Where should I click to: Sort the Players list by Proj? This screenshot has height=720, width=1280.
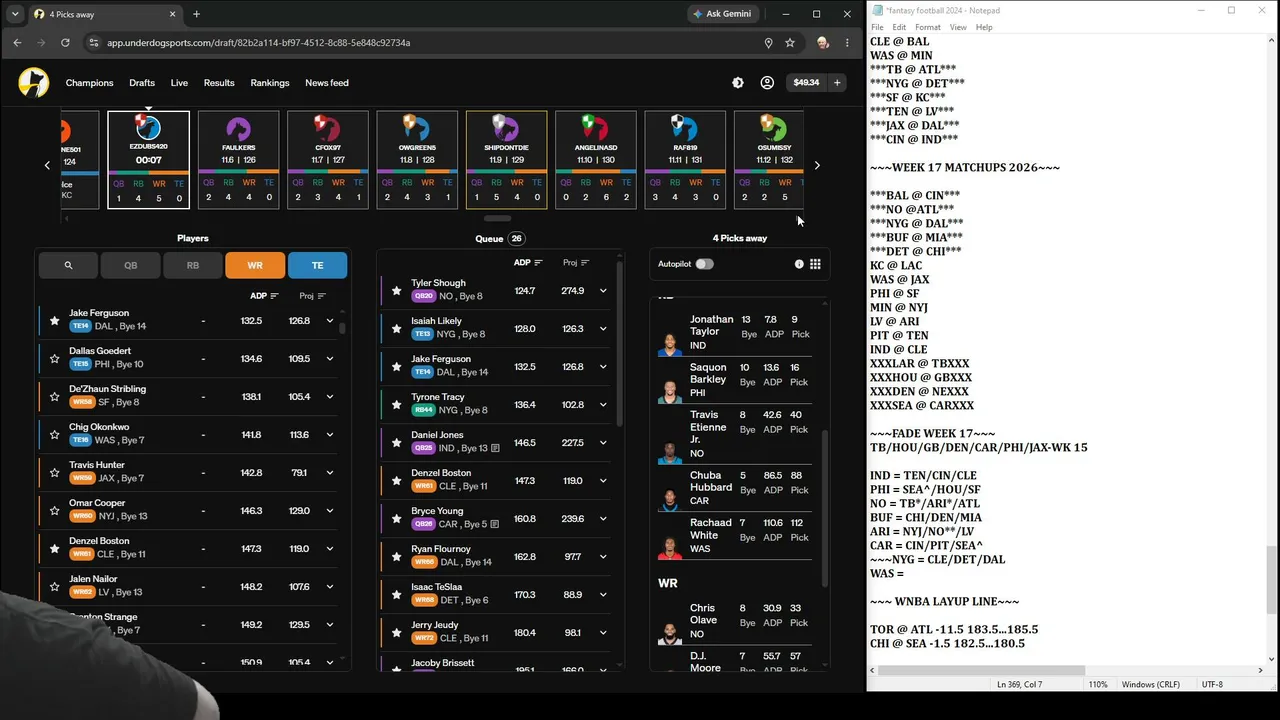pos(312,296)
